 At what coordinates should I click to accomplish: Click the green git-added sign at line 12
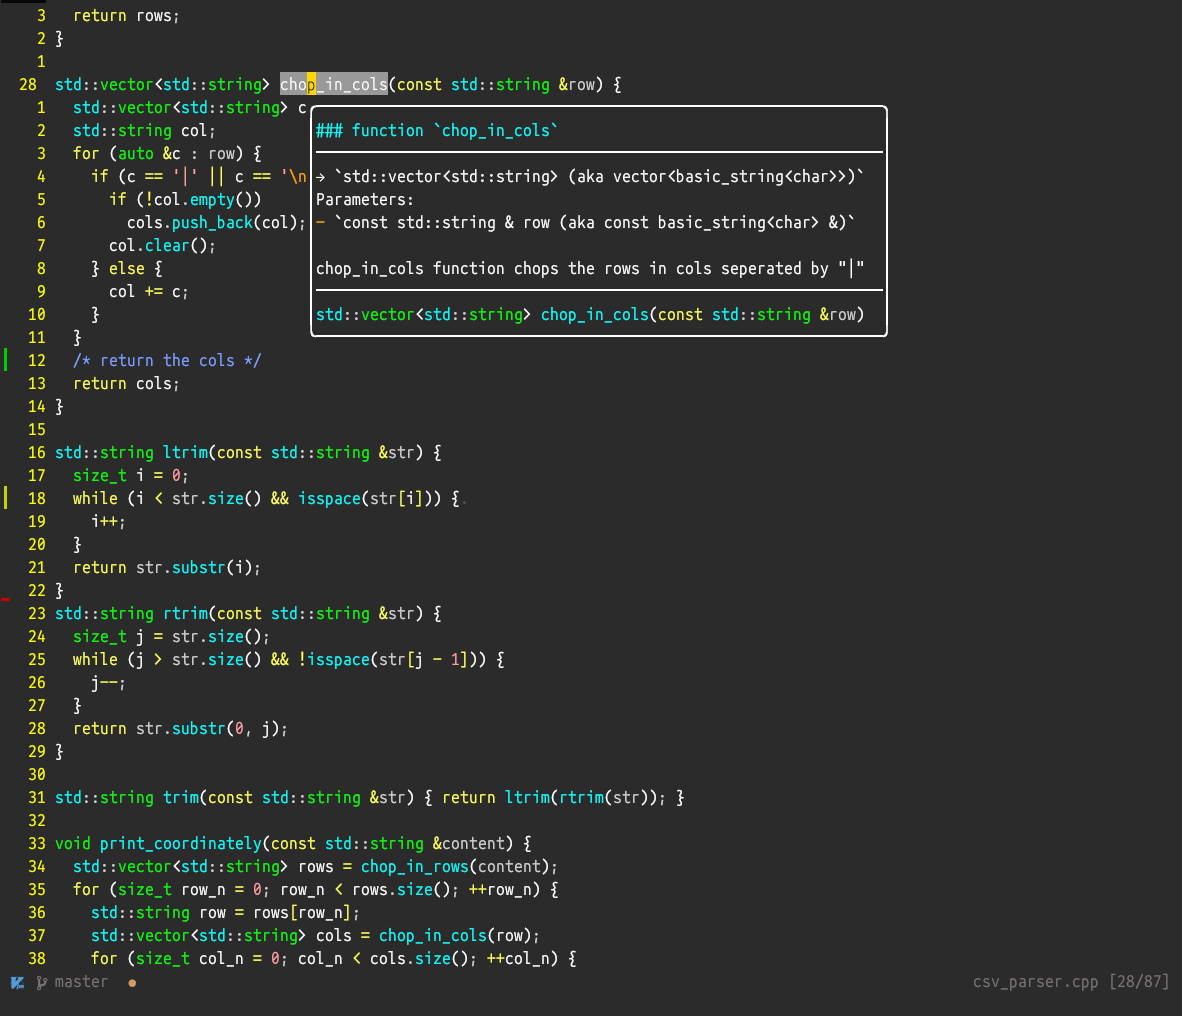(x=6, y=360)
